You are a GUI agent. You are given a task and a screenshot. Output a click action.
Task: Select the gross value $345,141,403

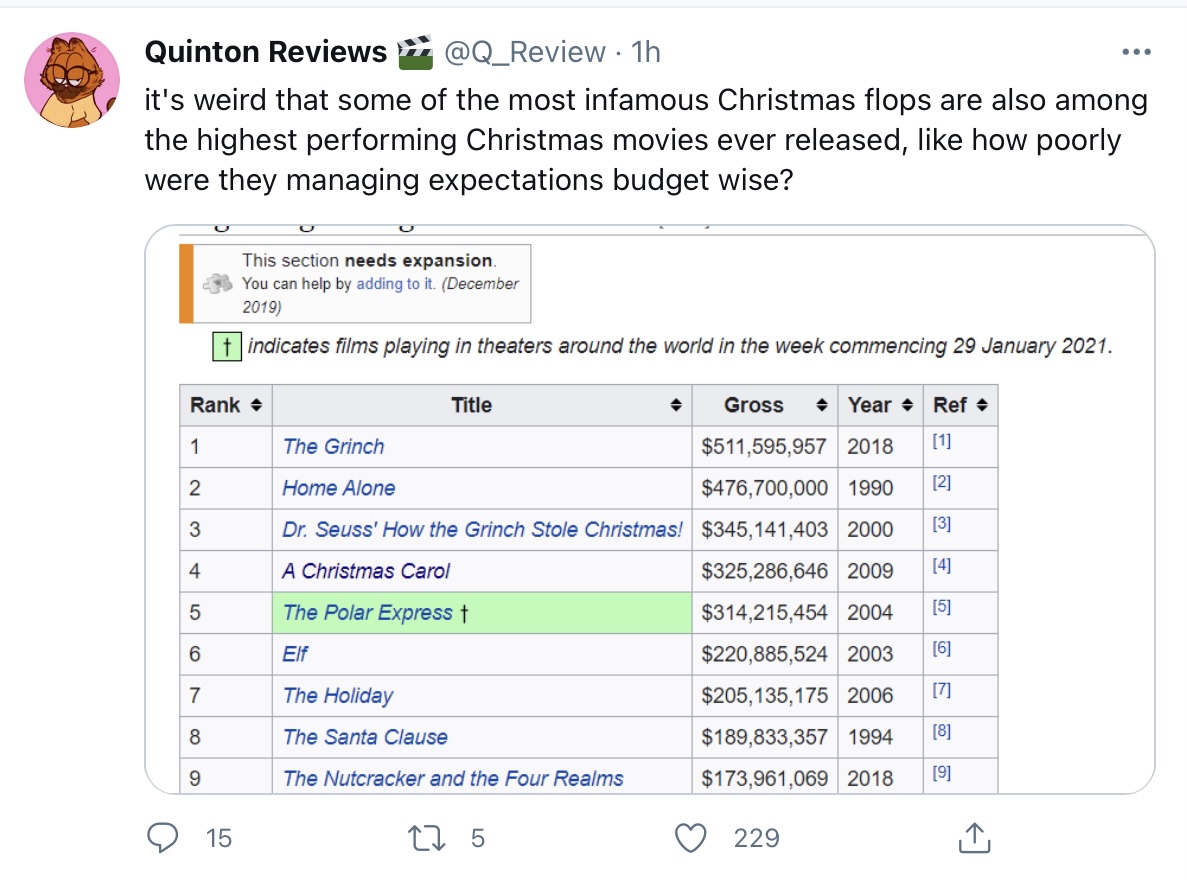pyautogui.click(x=765, y=529)
